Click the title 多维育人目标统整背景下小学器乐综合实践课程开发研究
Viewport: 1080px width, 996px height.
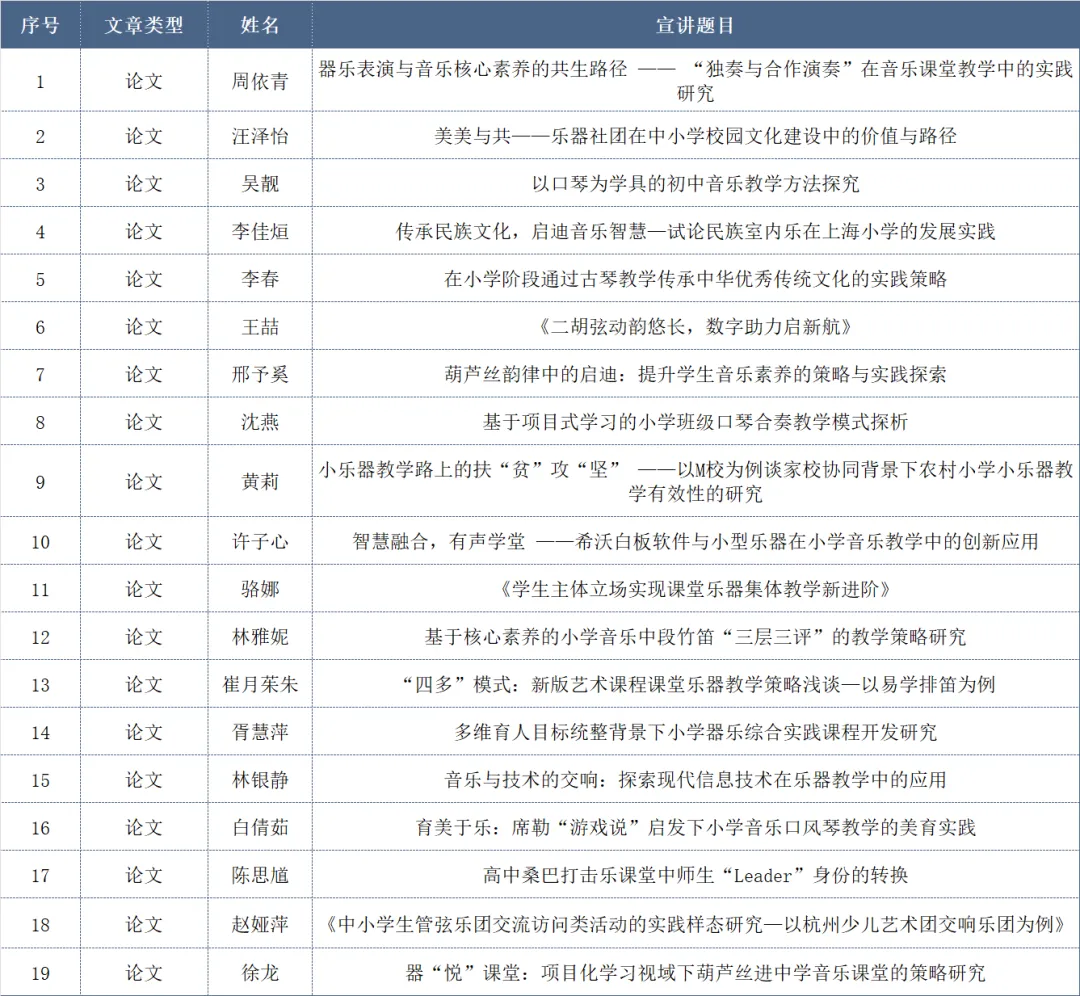pyautogui.click(x=695, y=732)
